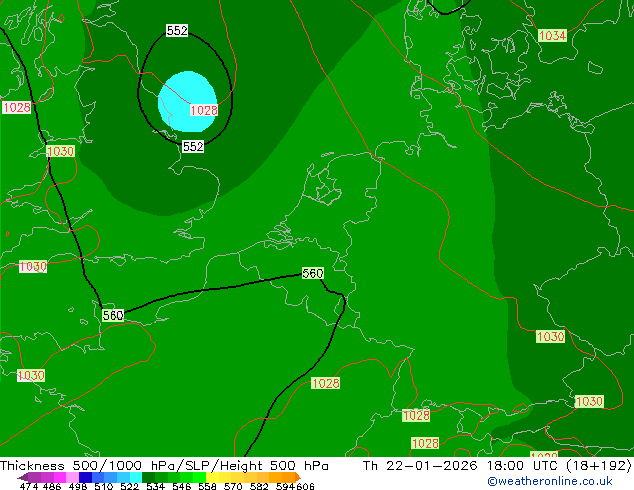Click the 486 legend value
Screen dimensions: 634x490
tap(51, 486)
